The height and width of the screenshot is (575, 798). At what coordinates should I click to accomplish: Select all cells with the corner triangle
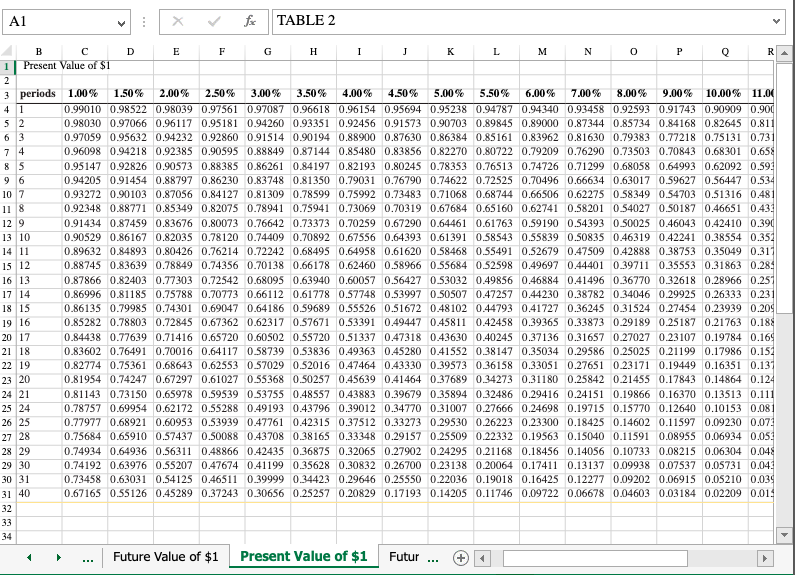tap(7, 51)
